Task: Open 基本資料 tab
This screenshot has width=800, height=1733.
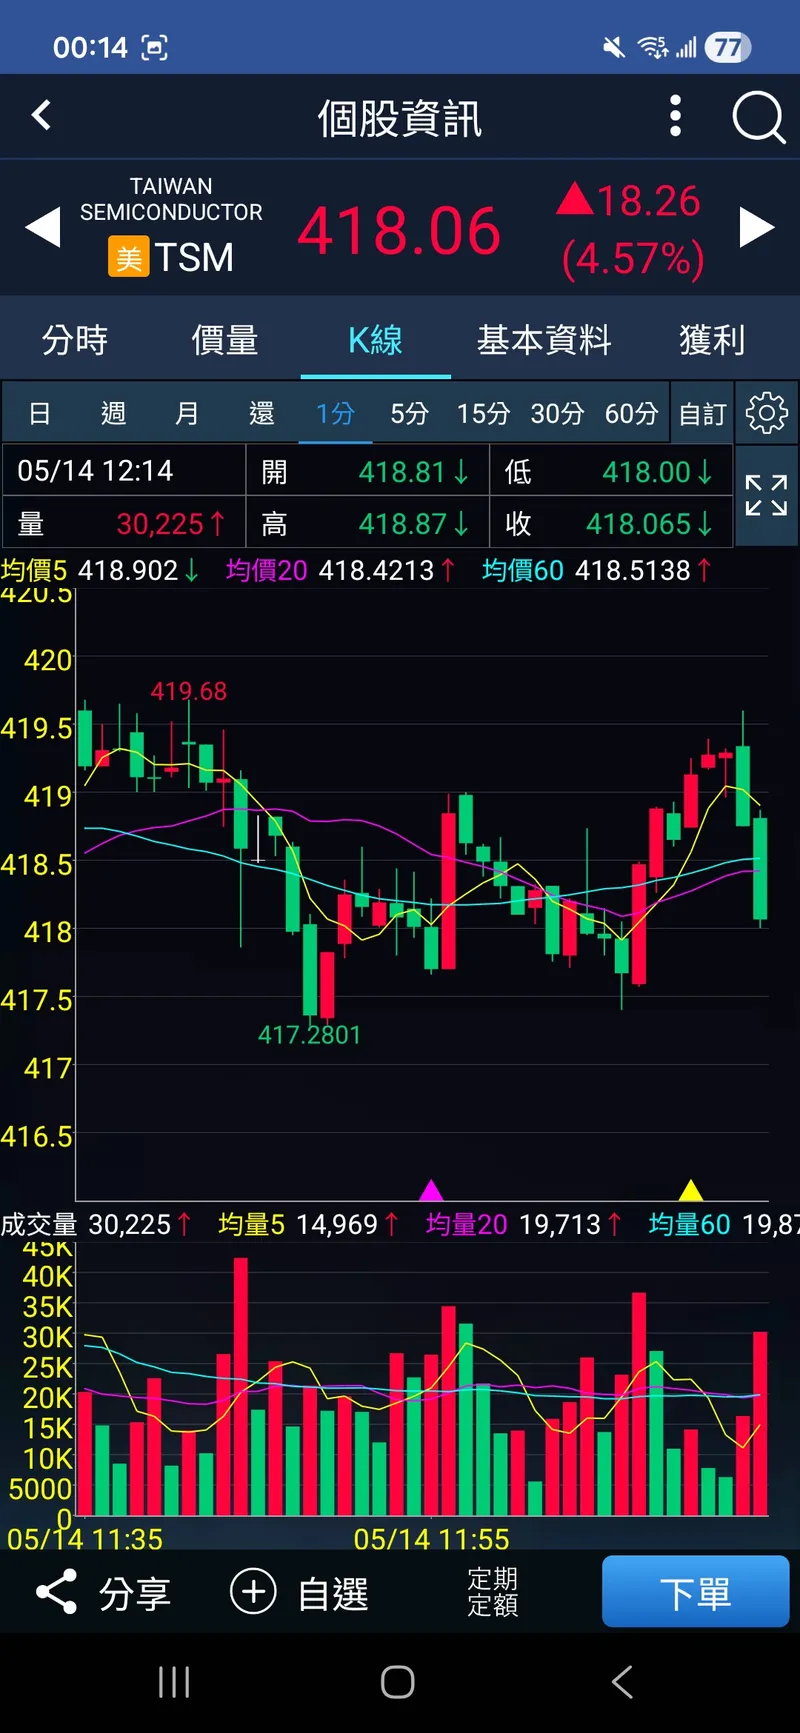Action: click(544, 340)
